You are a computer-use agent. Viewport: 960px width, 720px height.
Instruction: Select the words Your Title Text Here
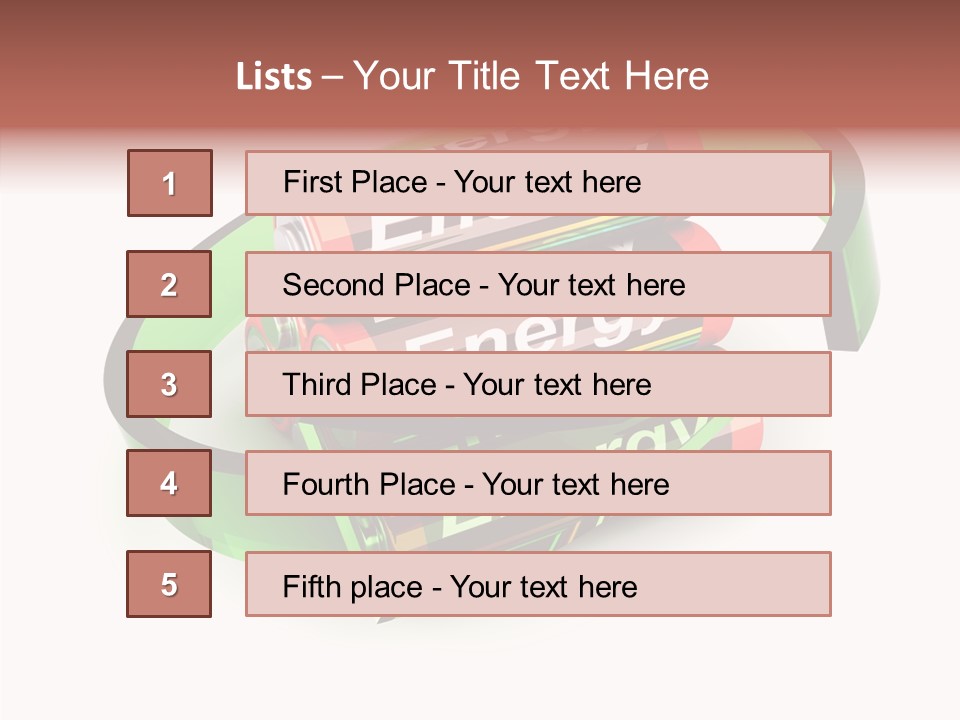point(531,76)
